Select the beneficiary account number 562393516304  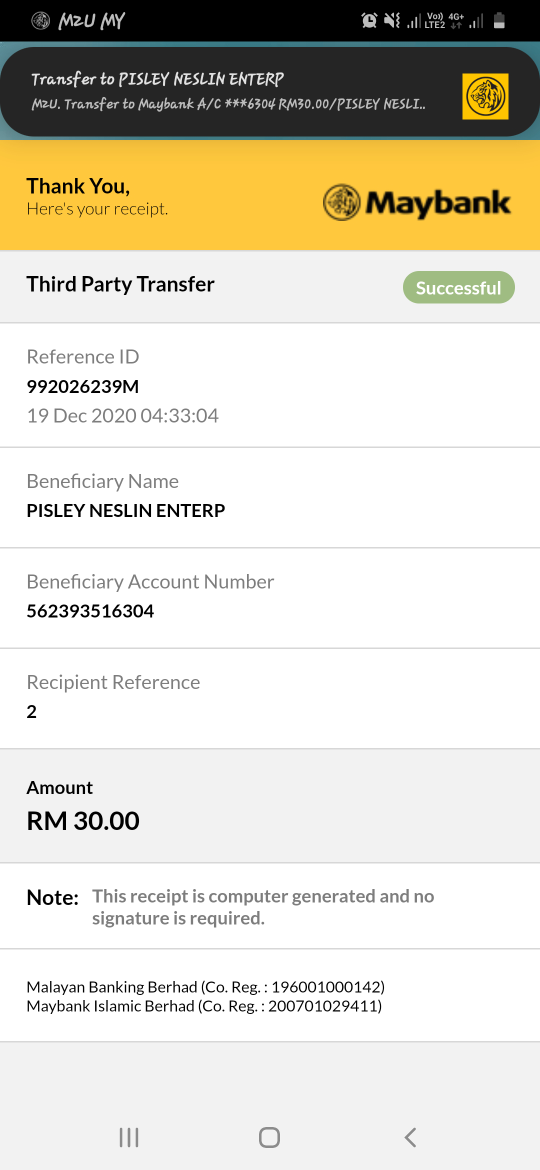[x=90, y=612]
